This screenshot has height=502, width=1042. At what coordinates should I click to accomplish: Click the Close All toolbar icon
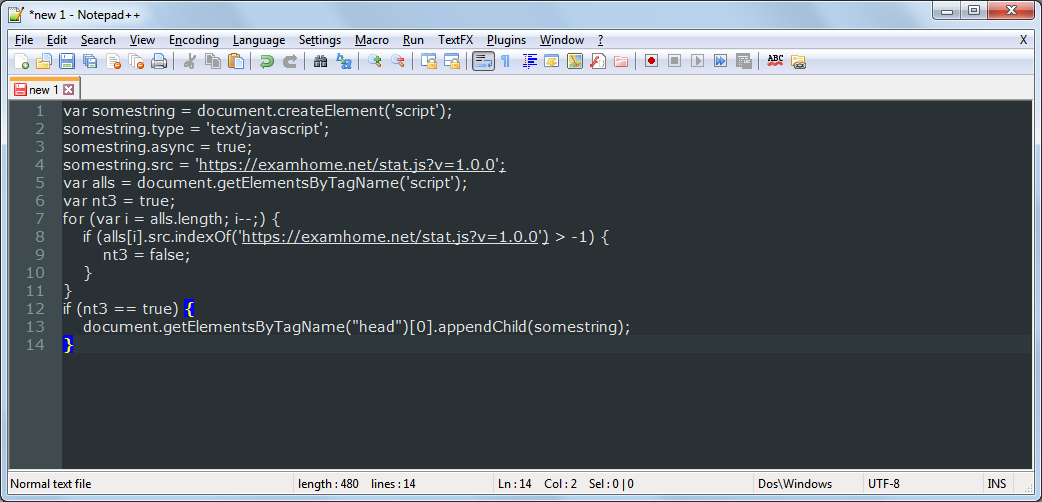click(x=136, y=62)
